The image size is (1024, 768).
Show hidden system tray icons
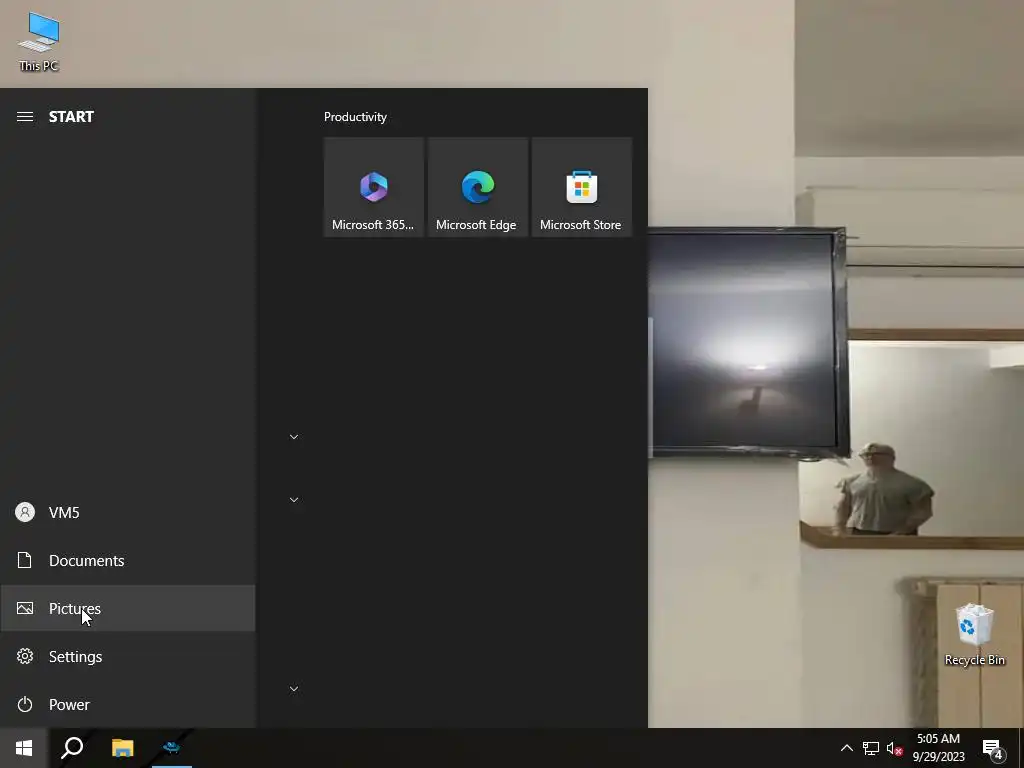coord(846,748)
